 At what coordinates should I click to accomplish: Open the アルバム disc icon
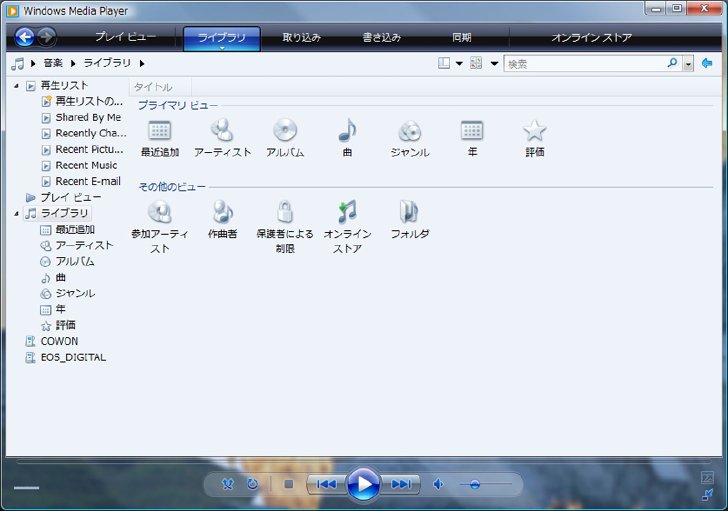pyautogui.click(x=285, y=129)
